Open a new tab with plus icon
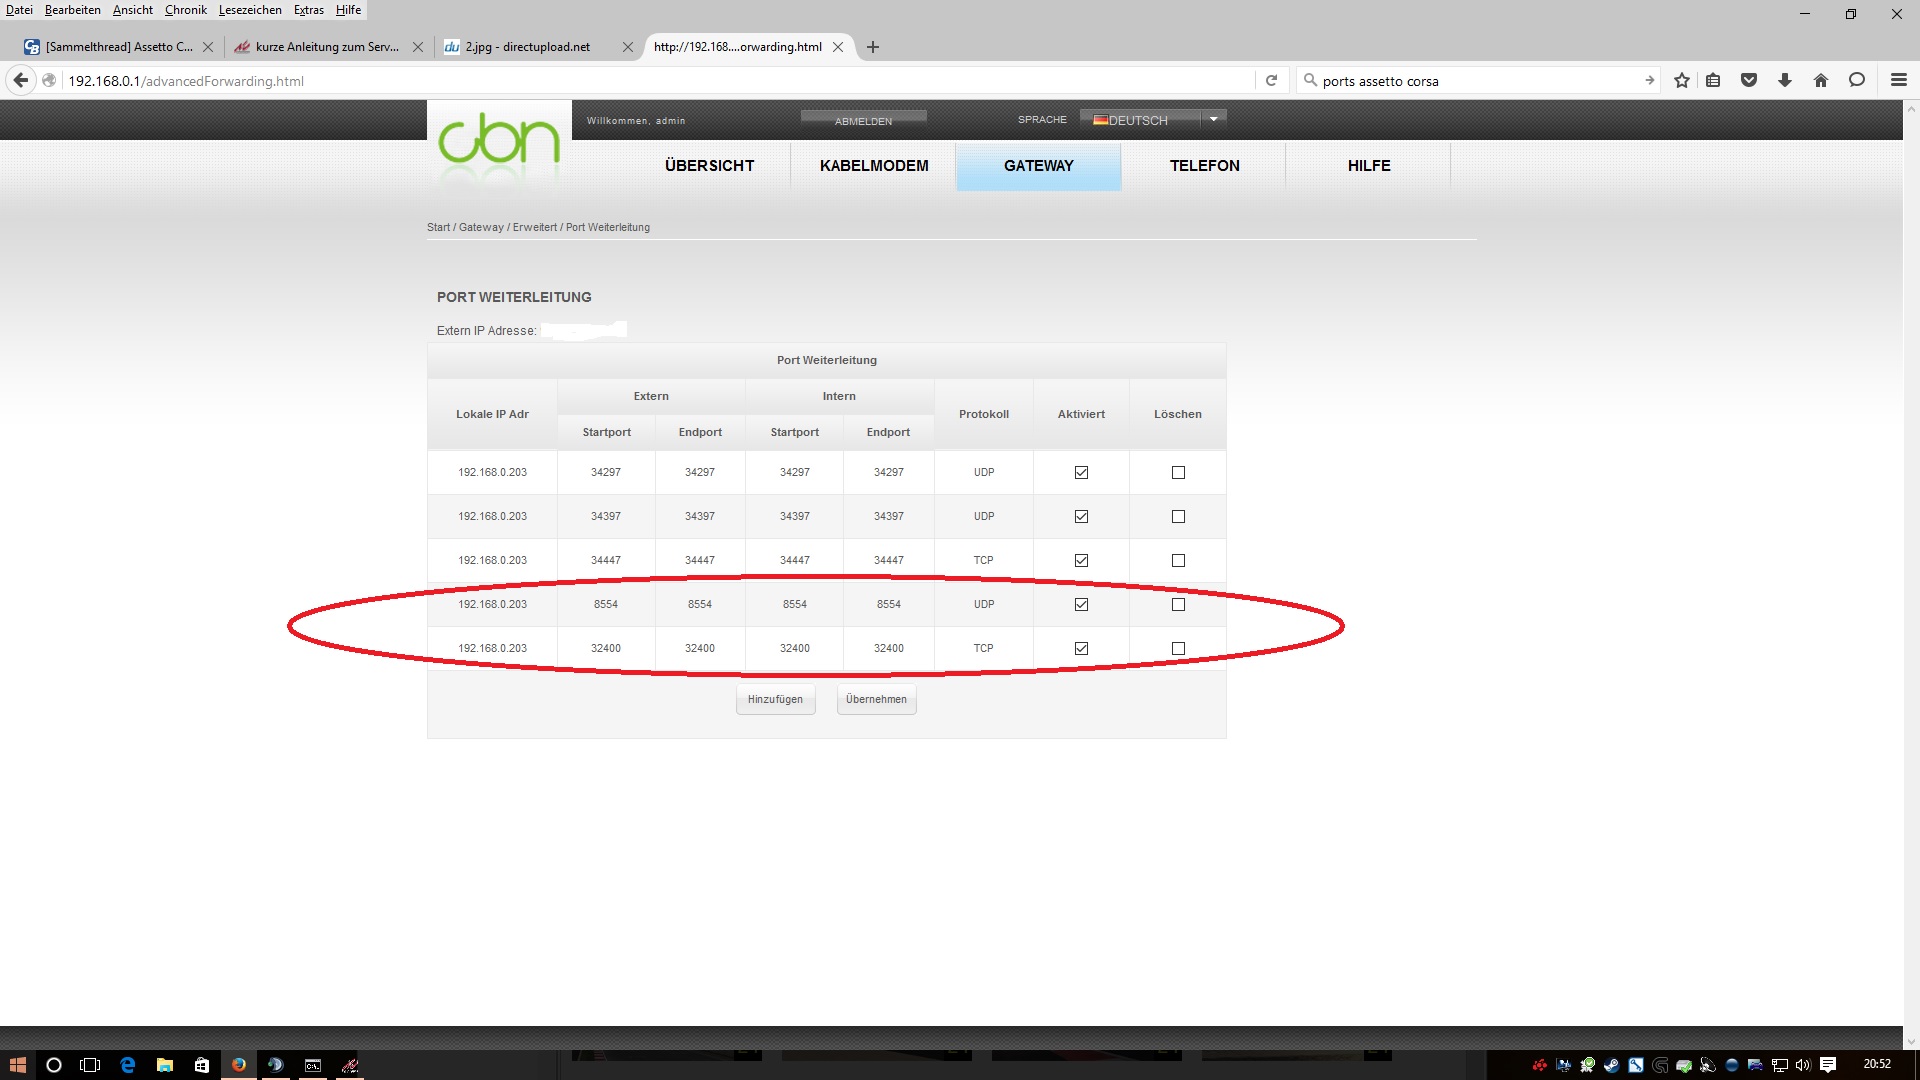1920x1080 pixels. pos(873,47)
